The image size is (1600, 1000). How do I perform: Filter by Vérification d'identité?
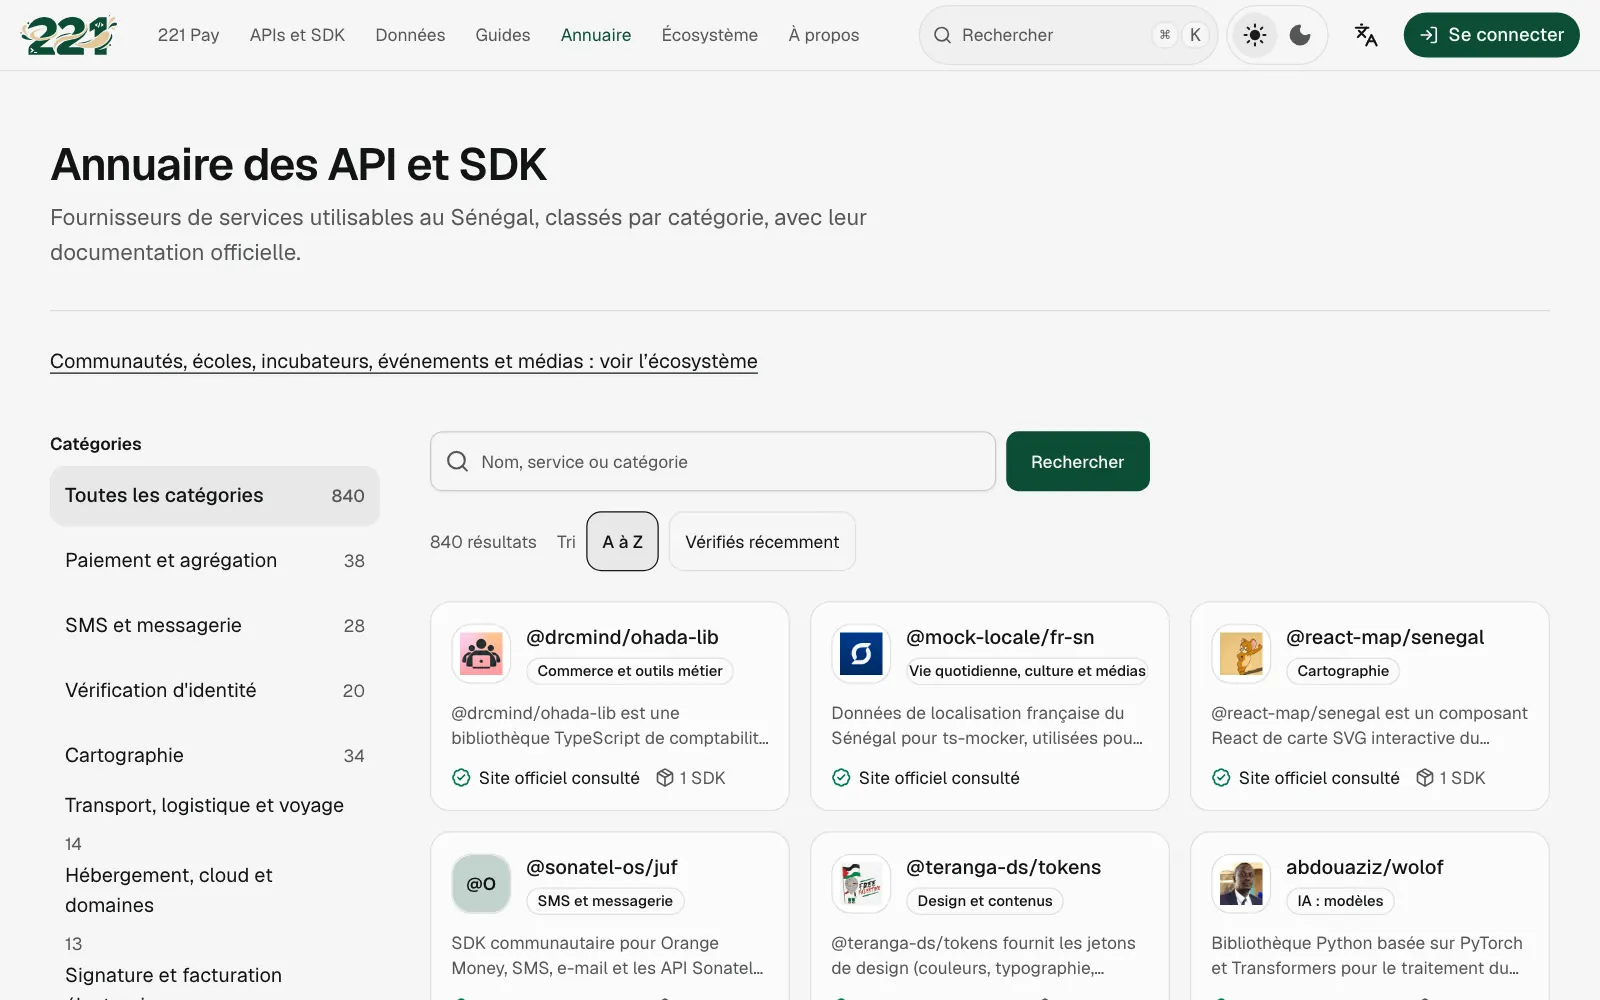click(x=215, y=690)
